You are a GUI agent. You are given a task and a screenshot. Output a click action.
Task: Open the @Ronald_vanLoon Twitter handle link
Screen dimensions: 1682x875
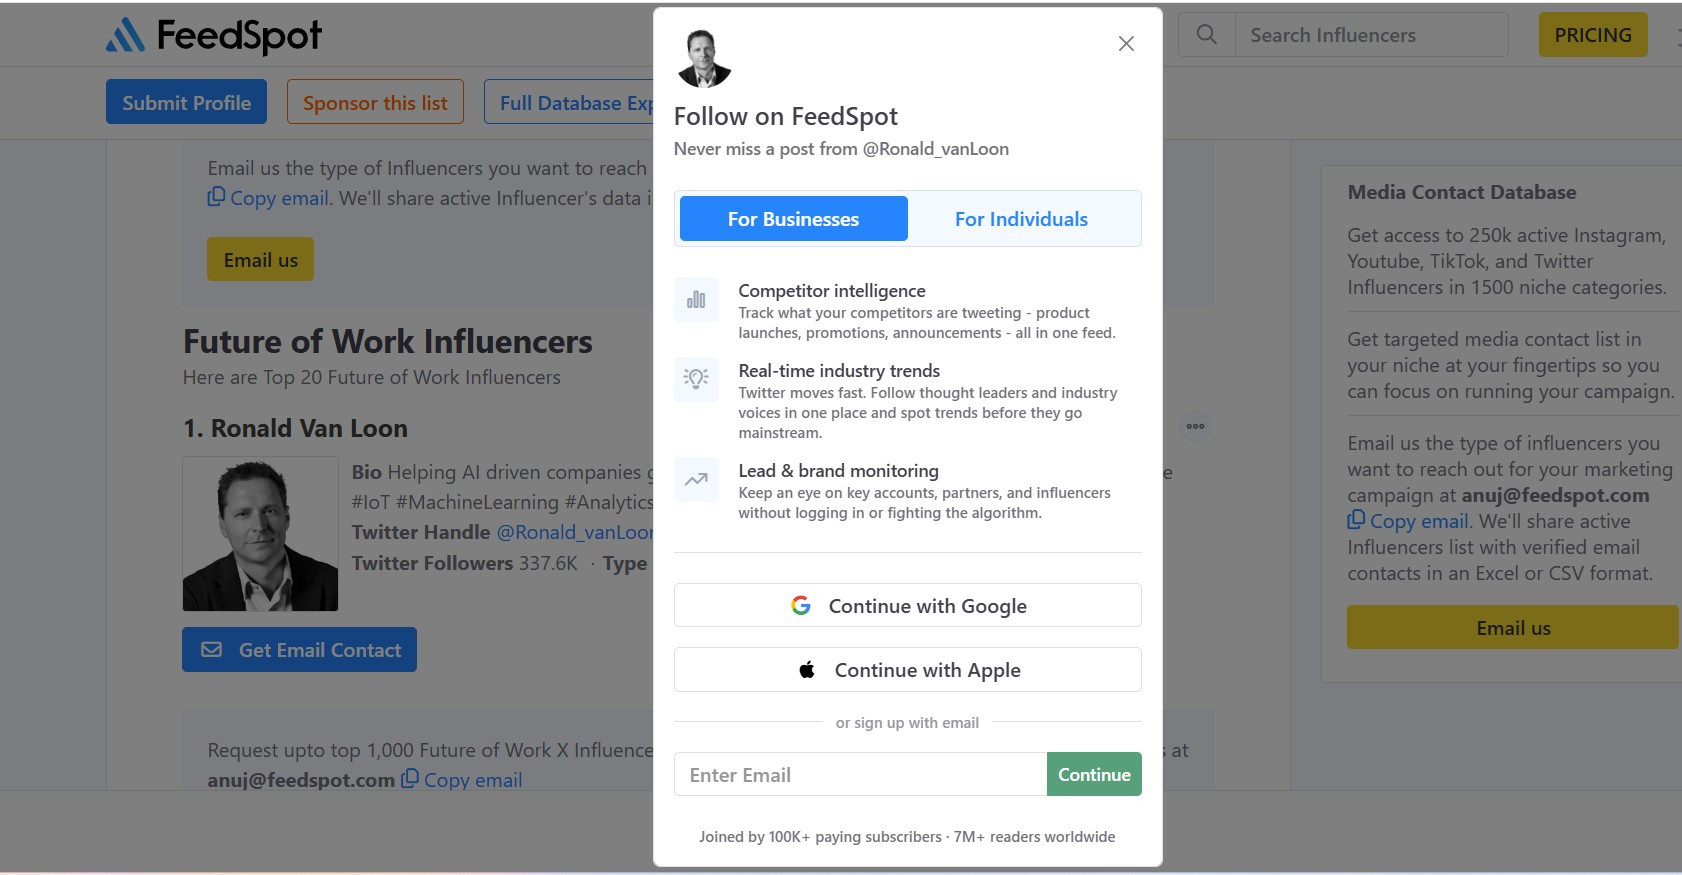575,533
